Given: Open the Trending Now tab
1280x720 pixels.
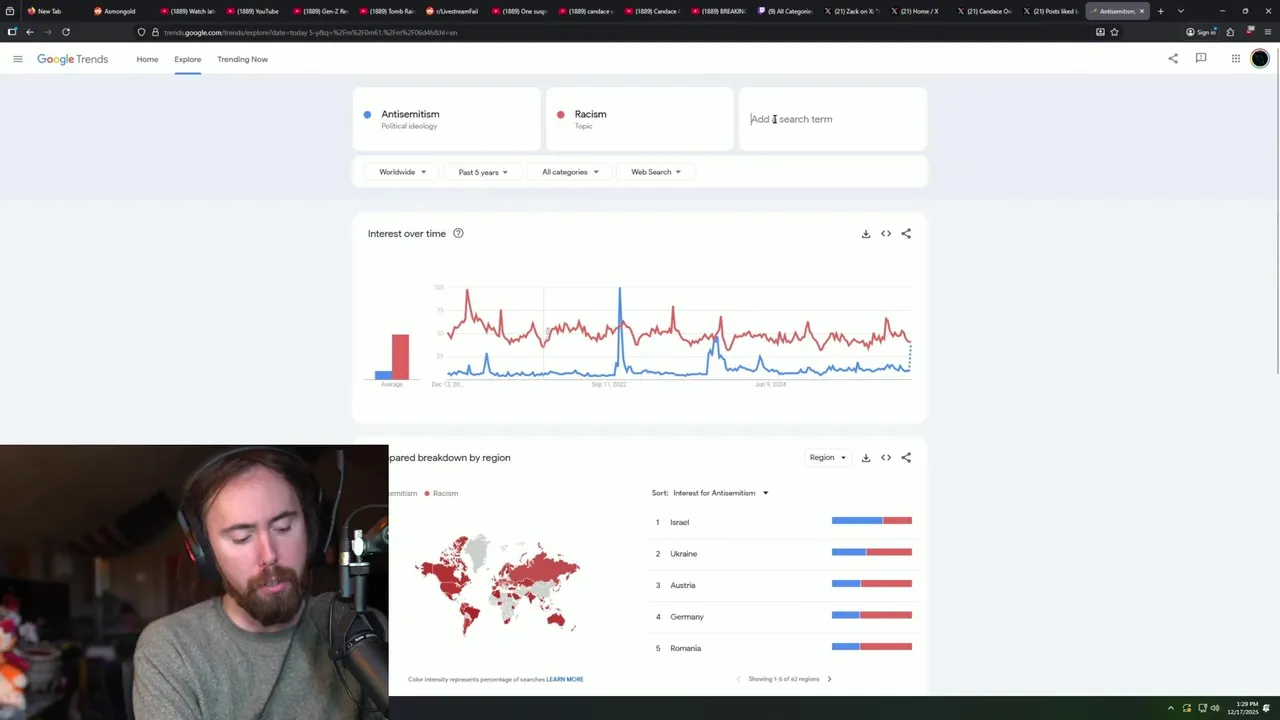Looking at the screenshot, I should [242, 59].
